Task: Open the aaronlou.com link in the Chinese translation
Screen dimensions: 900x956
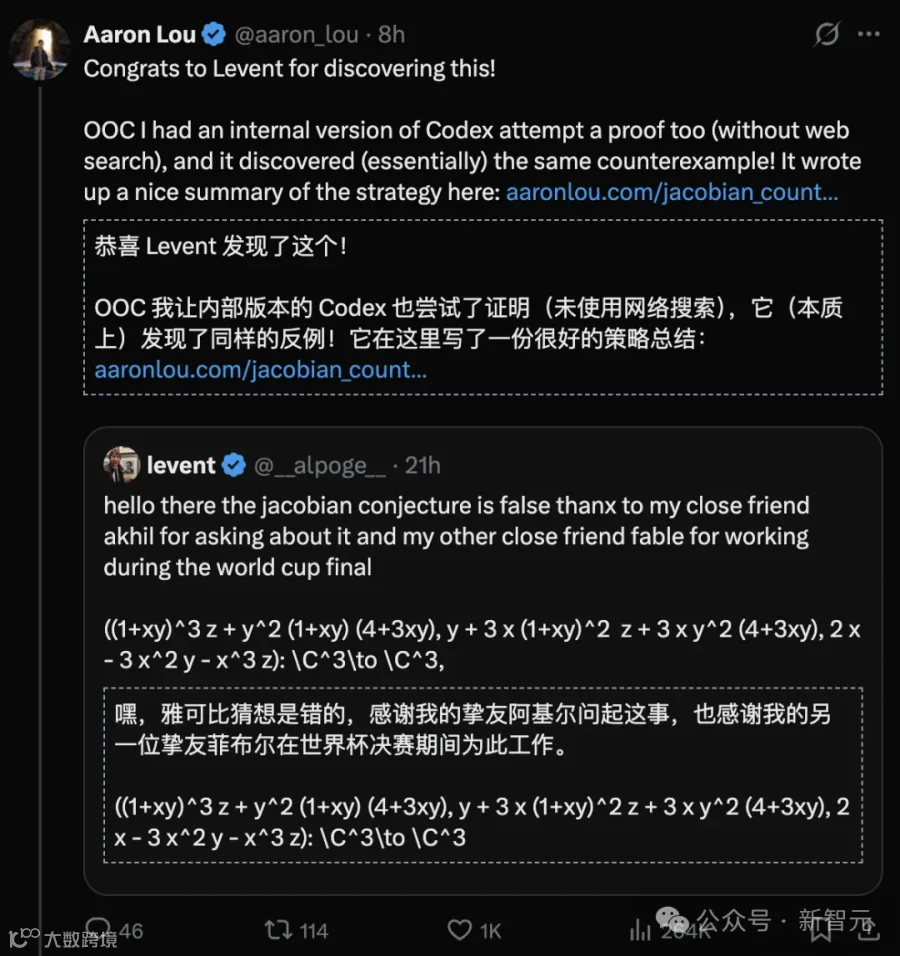Action: click(x=260, y=369)
